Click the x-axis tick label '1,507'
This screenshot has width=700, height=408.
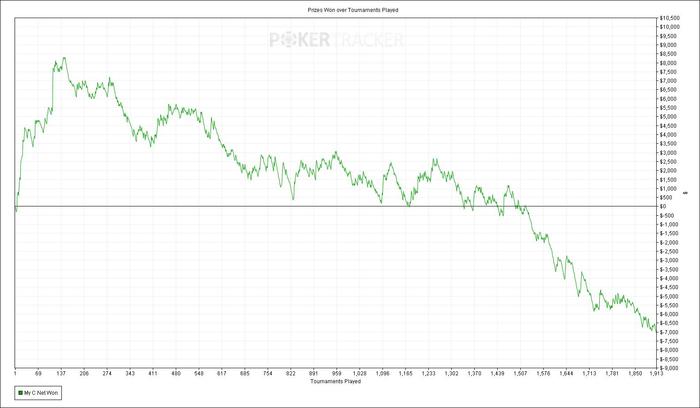pos(521,373)
